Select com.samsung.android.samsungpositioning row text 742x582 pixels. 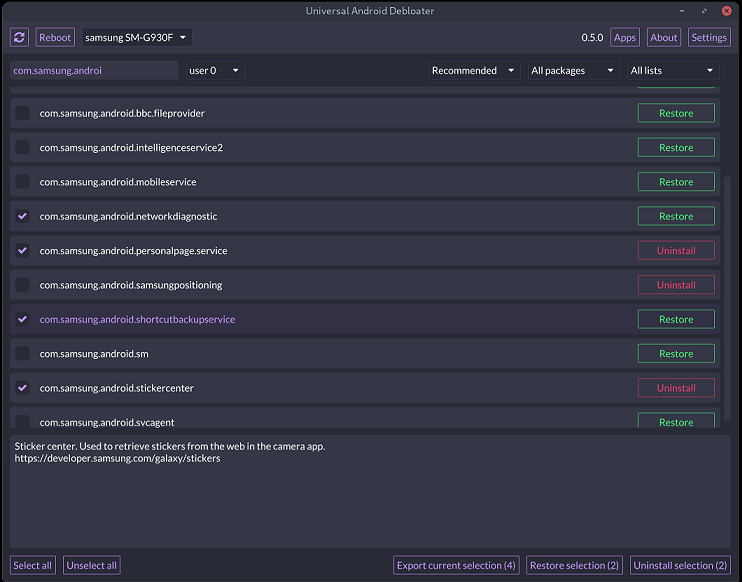point(131,285)
